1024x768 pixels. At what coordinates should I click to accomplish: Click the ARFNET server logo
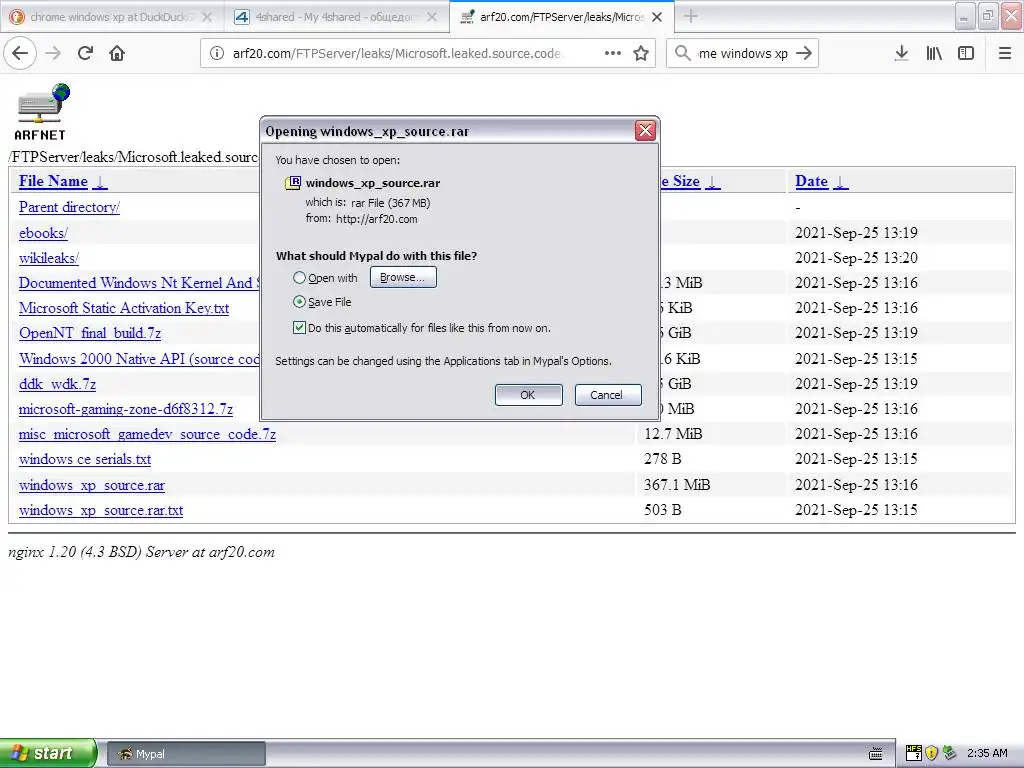(x=40, y=112)
